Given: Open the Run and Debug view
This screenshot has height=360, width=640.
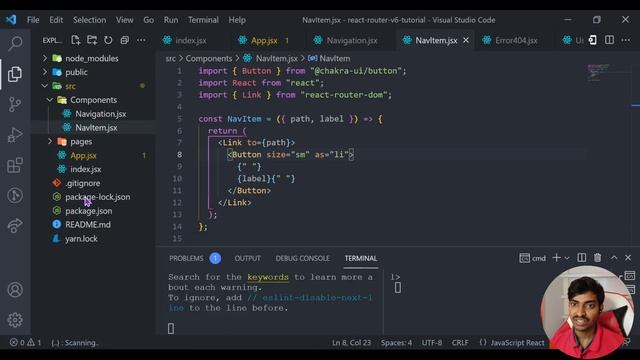Looking at the screenshot, I should [x=15, y=135].
